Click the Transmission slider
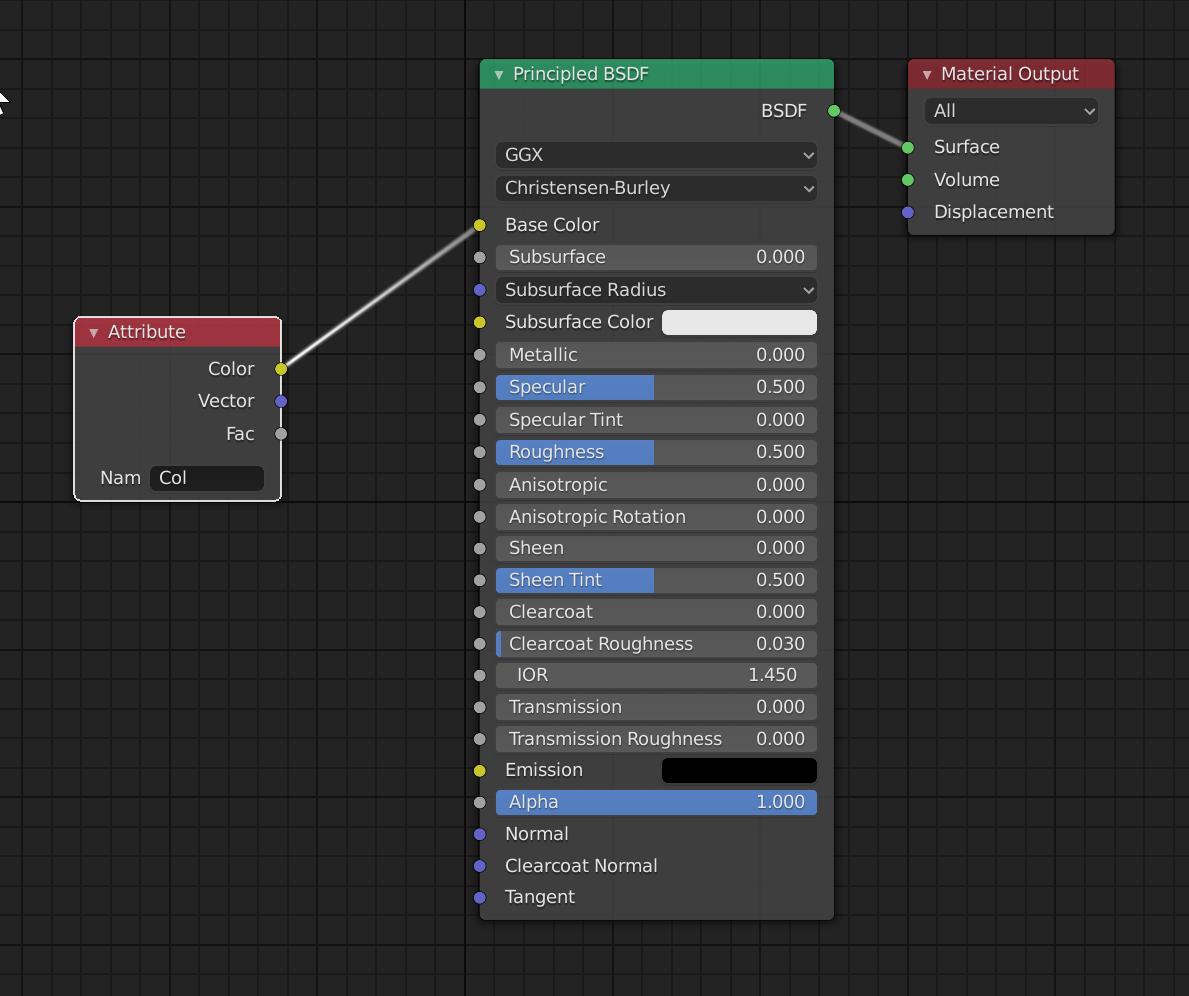Viewport: 1189px width, 996px height. tap(656, 707)
